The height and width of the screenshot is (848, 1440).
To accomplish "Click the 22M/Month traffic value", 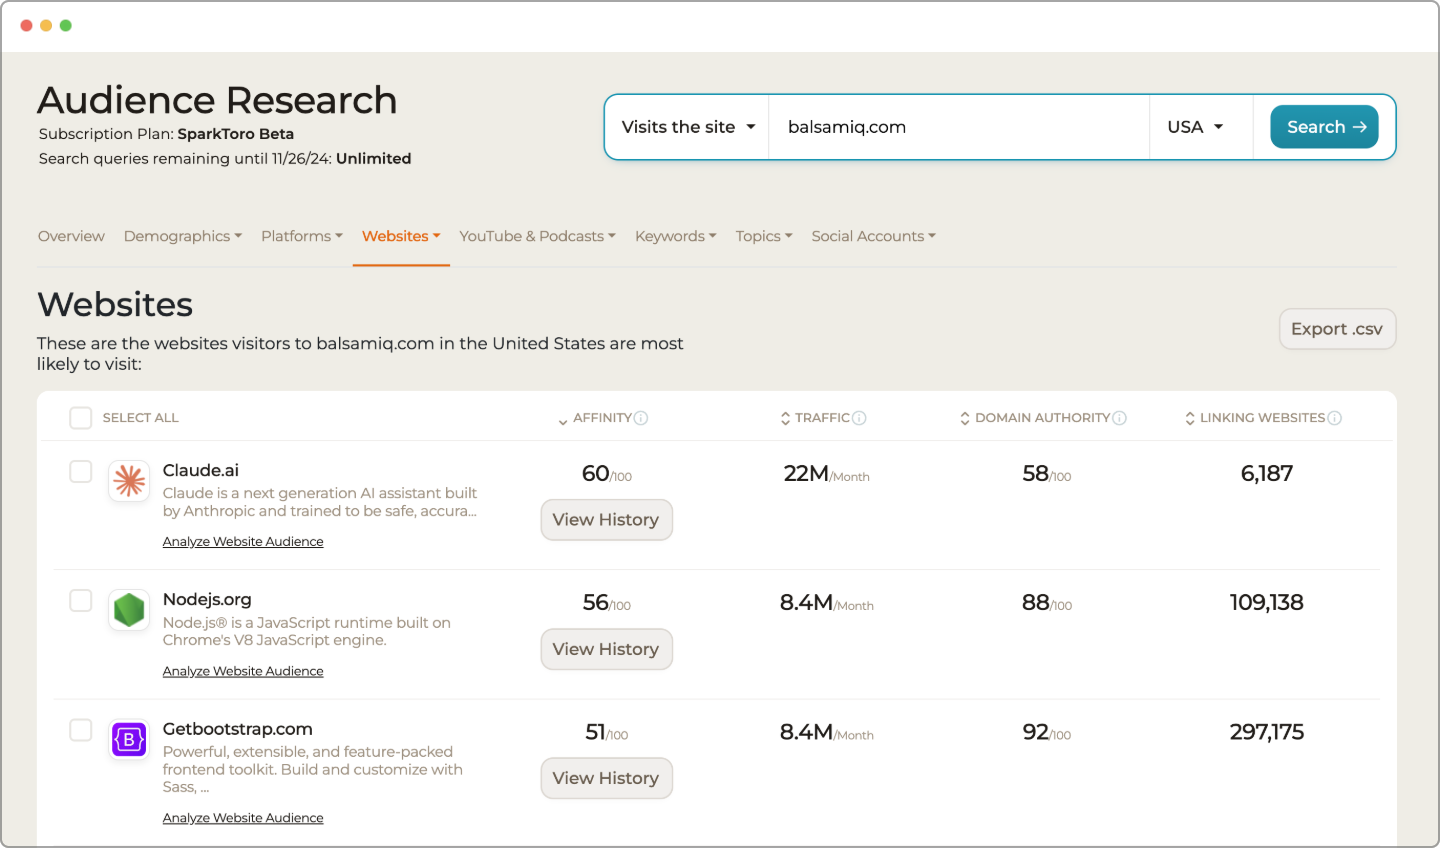I will pos(826,474).
